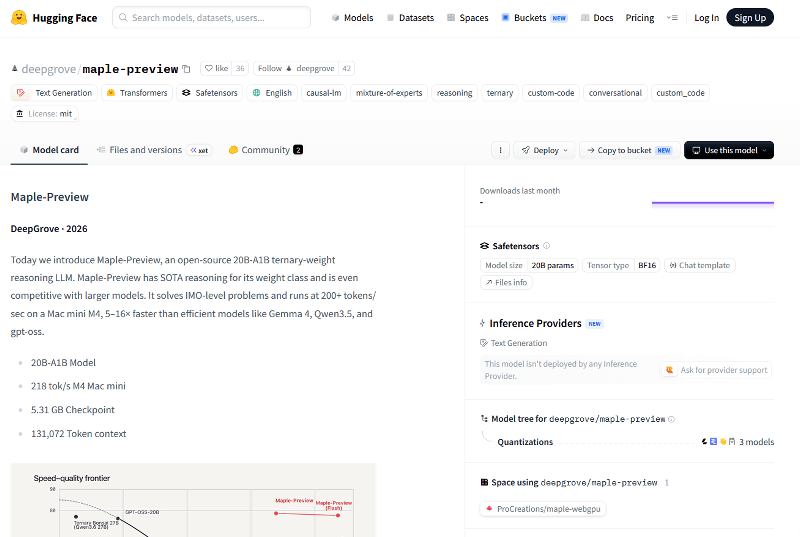Click the Hugging Face logo emoji

click(x=19, y=18)
